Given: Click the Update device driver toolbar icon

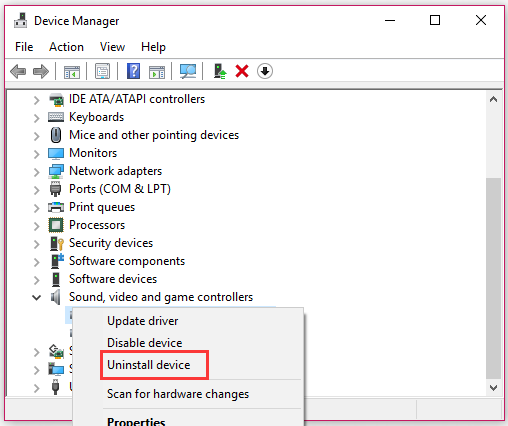Looking at the screenshot, I should coord(220,71).
